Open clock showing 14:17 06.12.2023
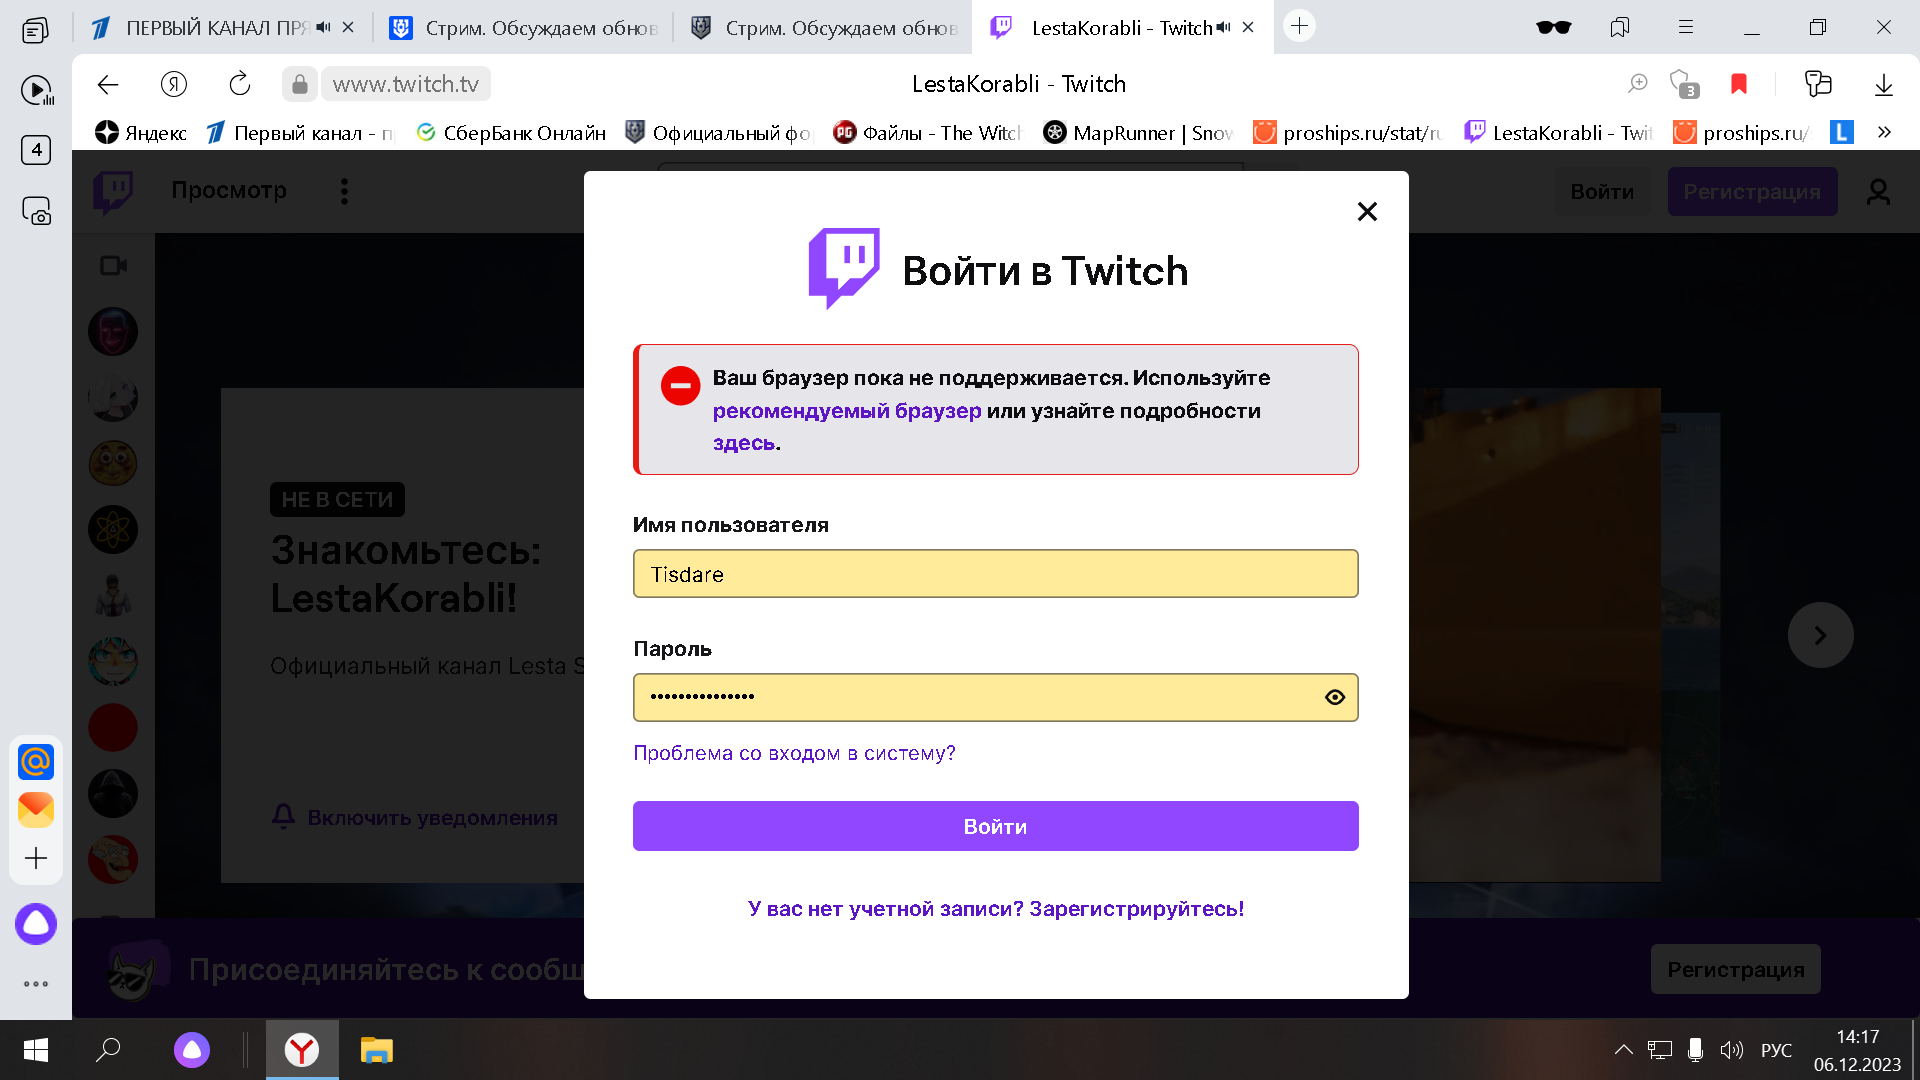1920x1080 pixels. point(1857,1050)
